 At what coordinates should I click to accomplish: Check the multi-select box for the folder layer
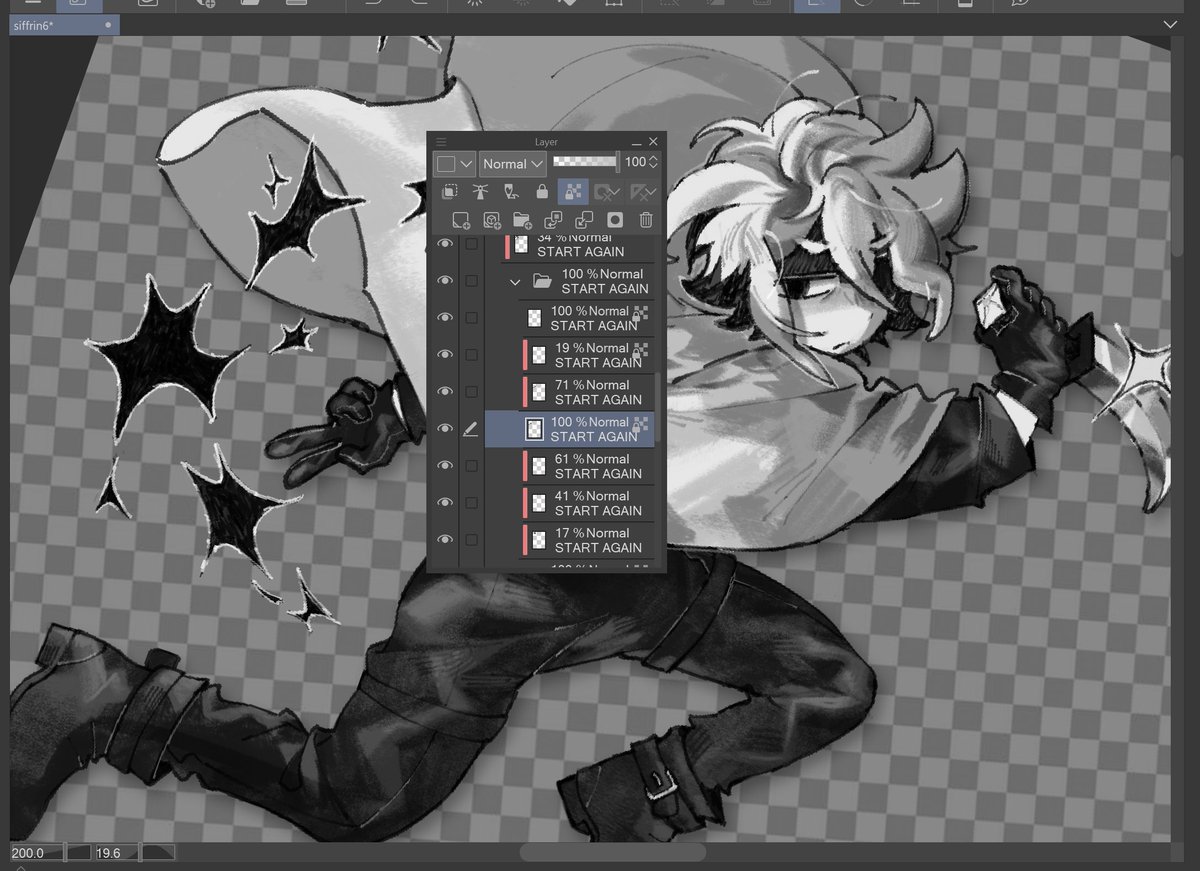[x=471, y=281]
